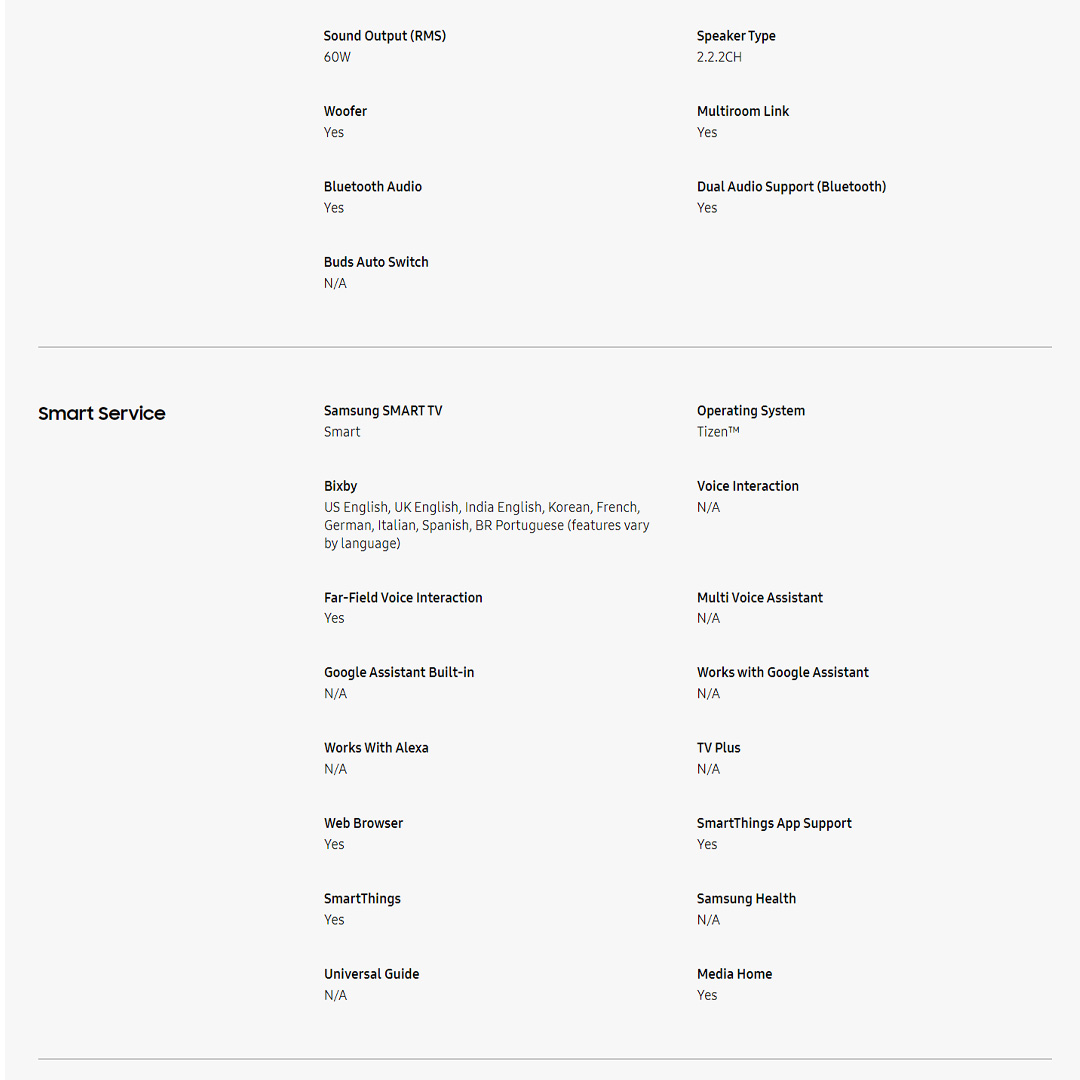Click the TV Plus spec label
Image resolution: width=1080 pixels, height=1080 pixels.
(x=719, y=748)
